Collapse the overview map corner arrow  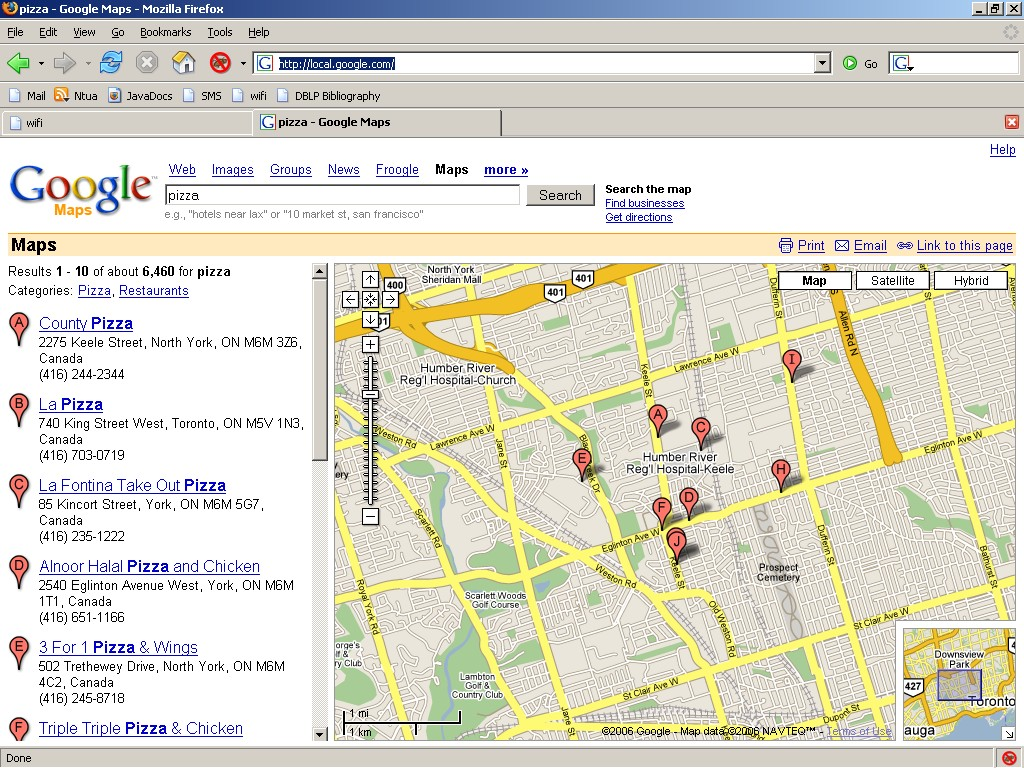[1008, 733]
